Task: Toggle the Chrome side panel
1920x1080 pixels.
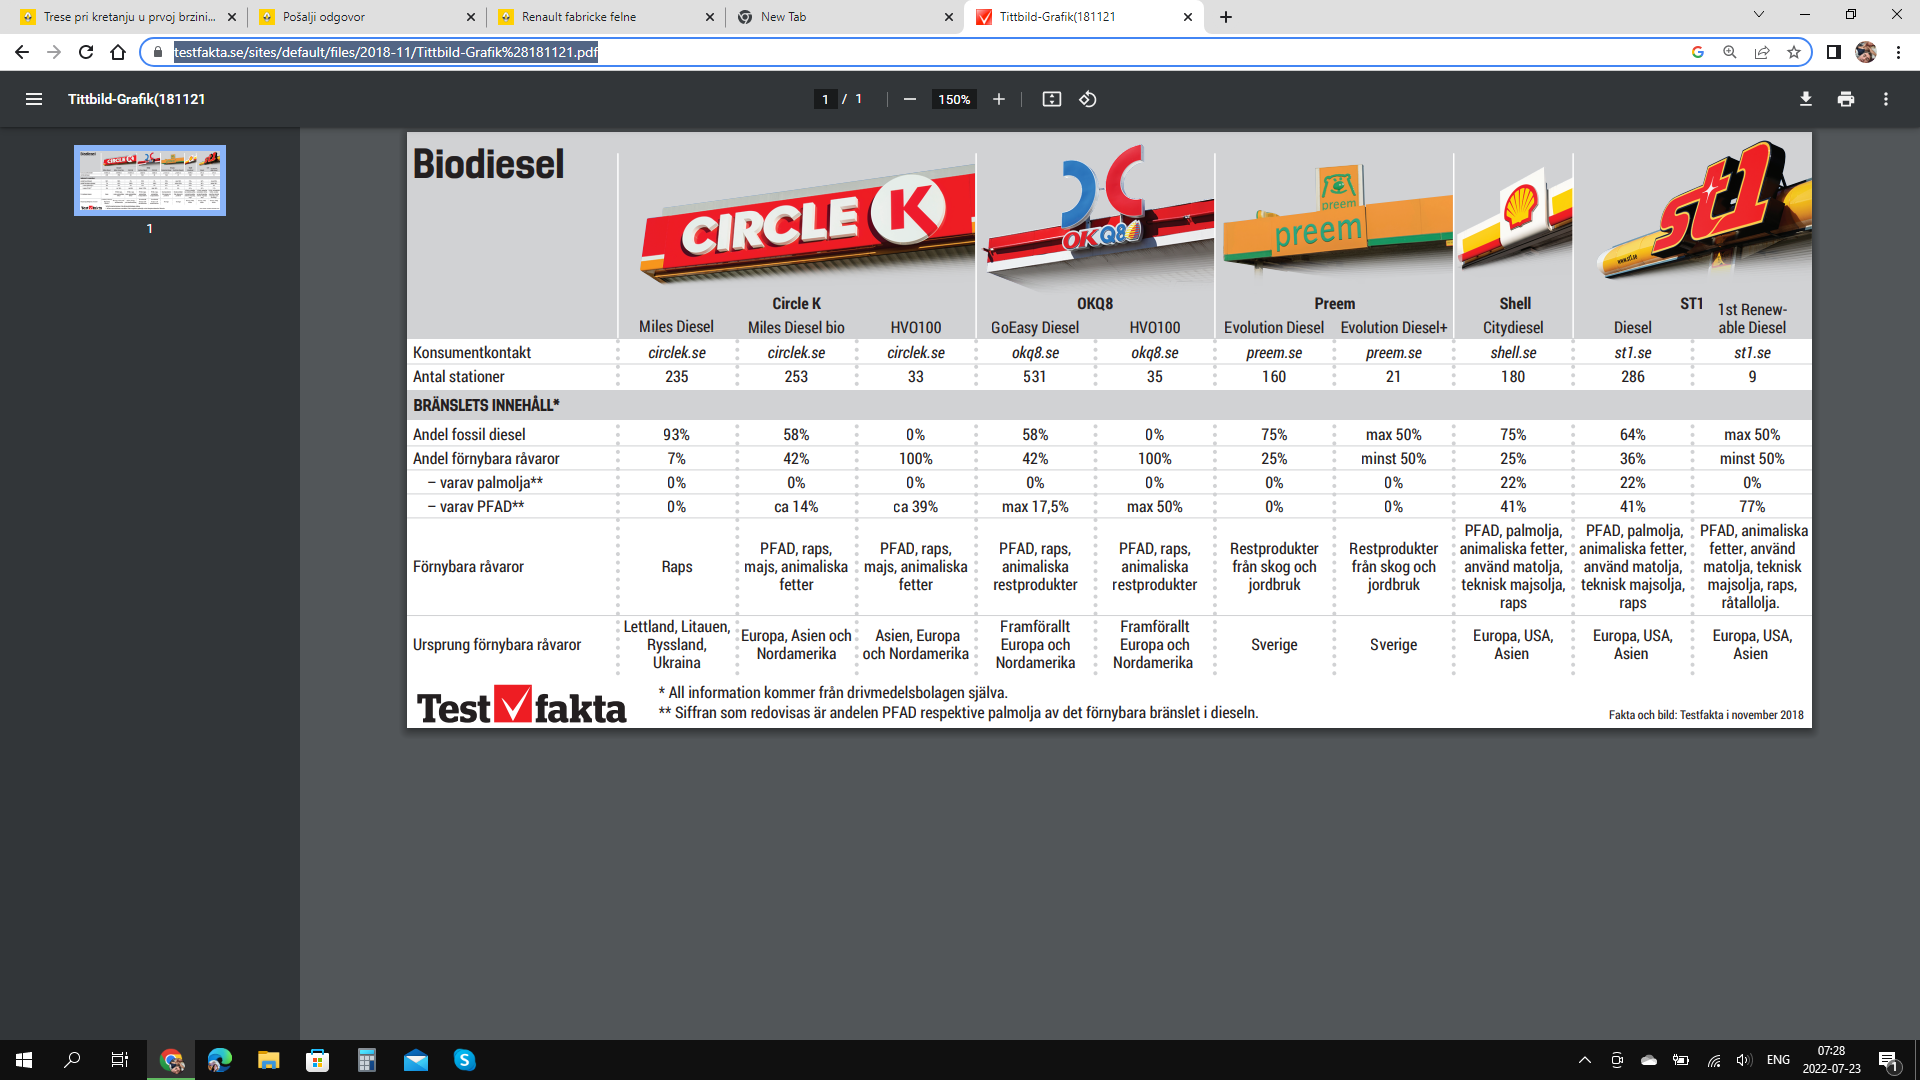Action: click(x=1833, y=52)
